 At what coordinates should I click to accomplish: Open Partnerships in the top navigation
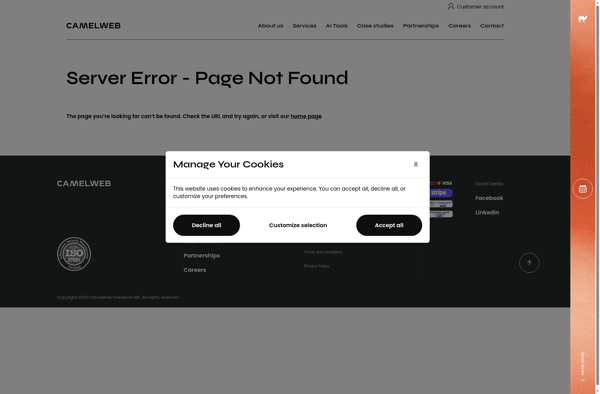point(421,26)
